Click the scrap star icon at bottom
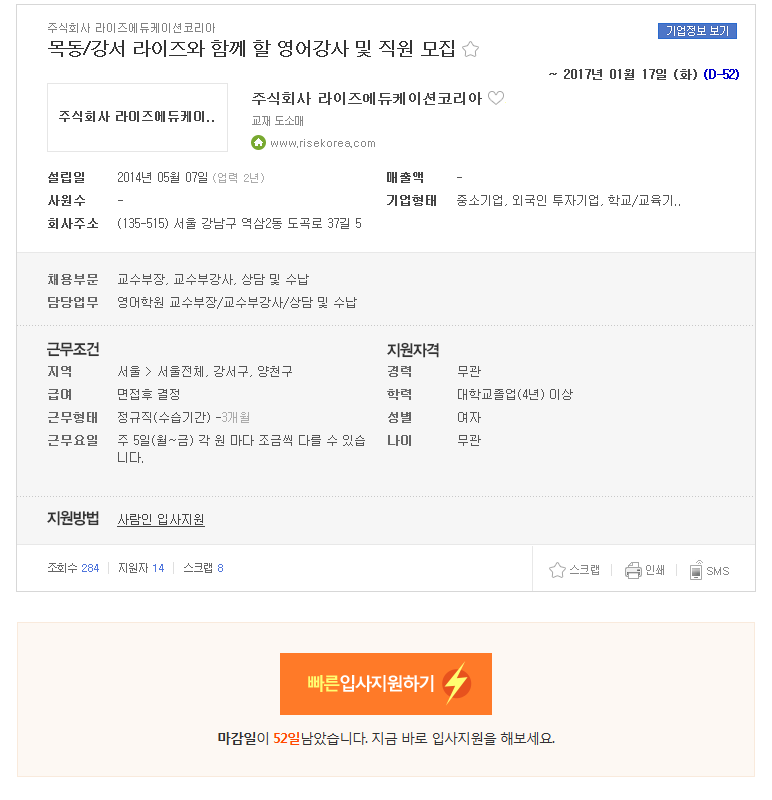The image size is (772, 800). (557, 570)
